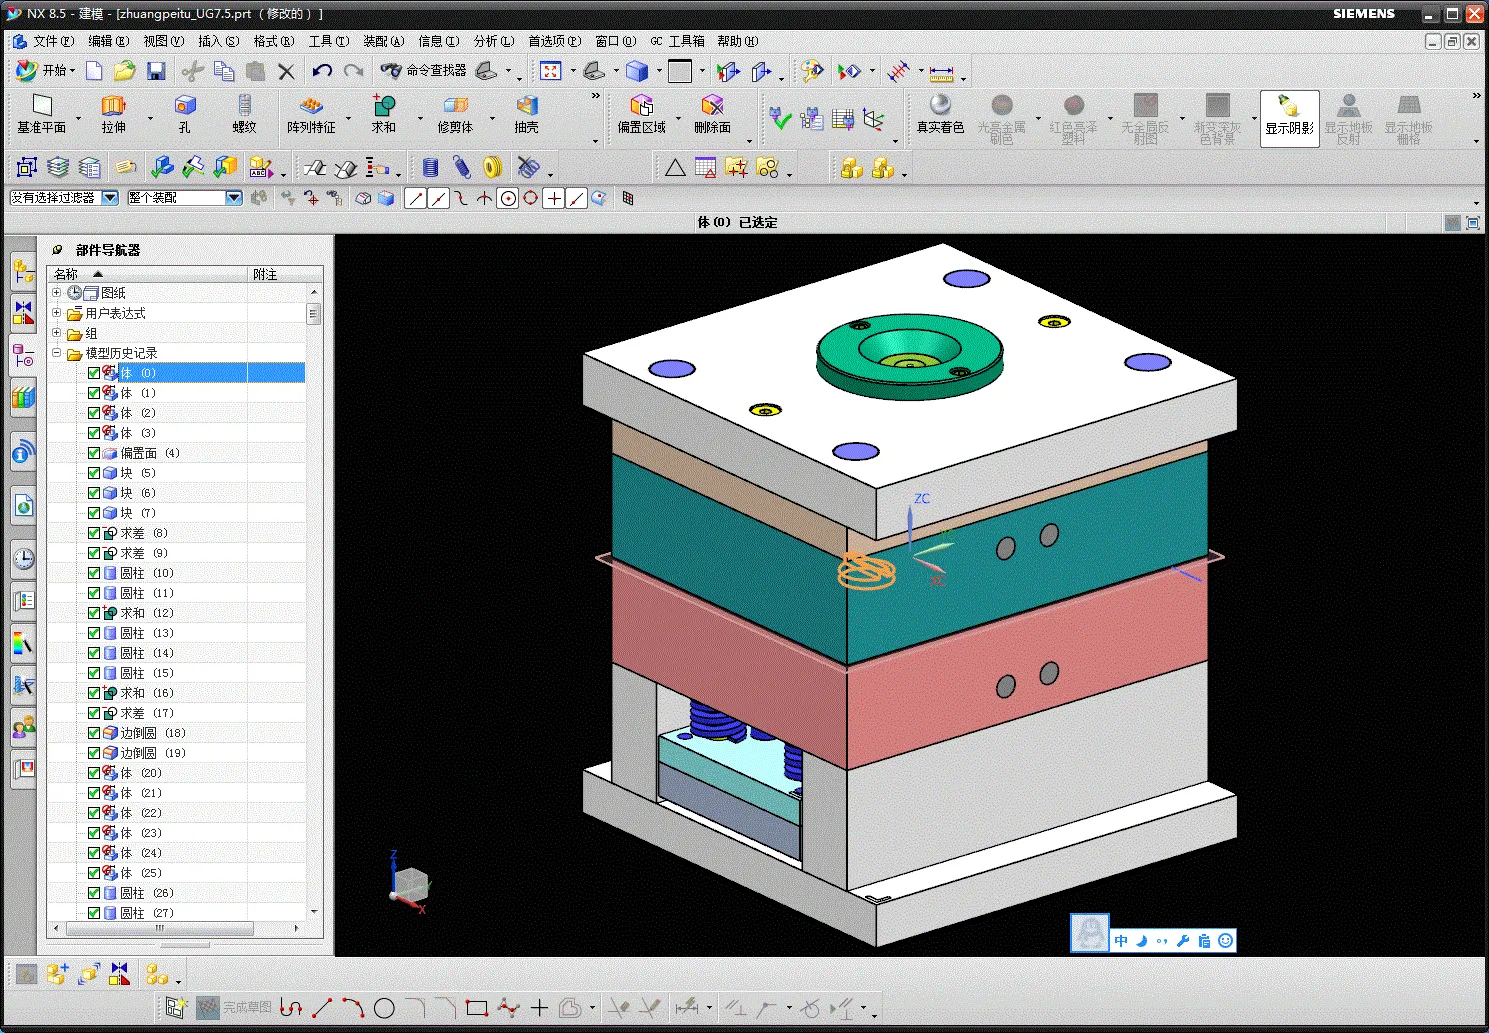Select the sketch Rectangle tool
Viewport: 1489px width, 1033px height.
[x=477, y=1008]
